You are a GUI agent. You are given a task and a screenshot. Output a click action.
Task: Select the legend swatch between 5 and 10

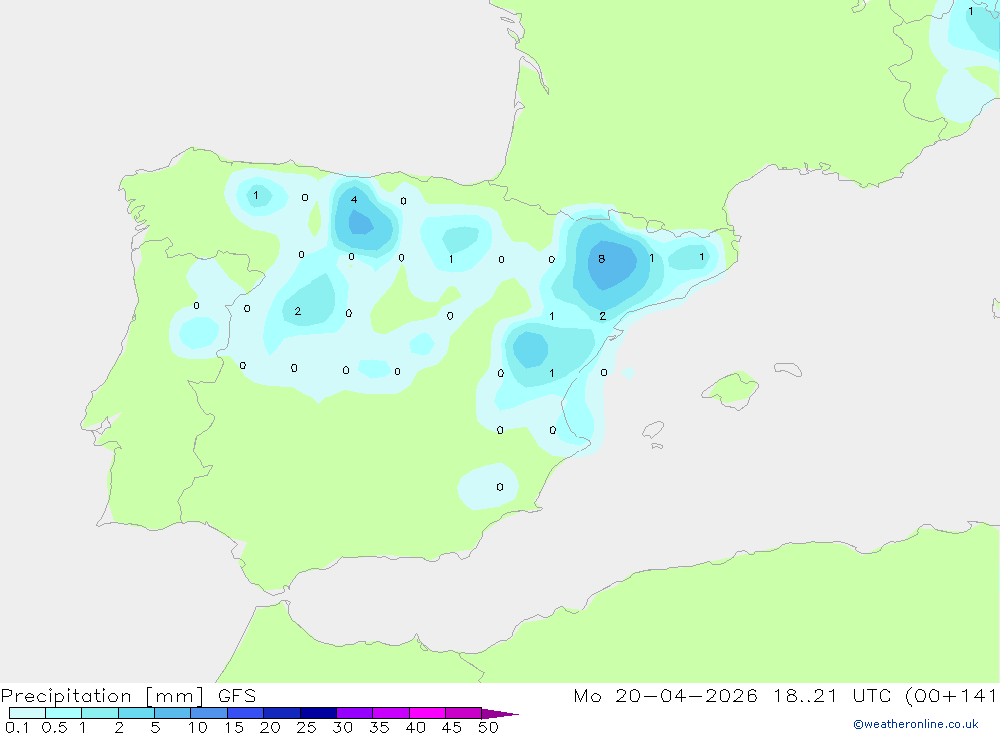point(173,713)
